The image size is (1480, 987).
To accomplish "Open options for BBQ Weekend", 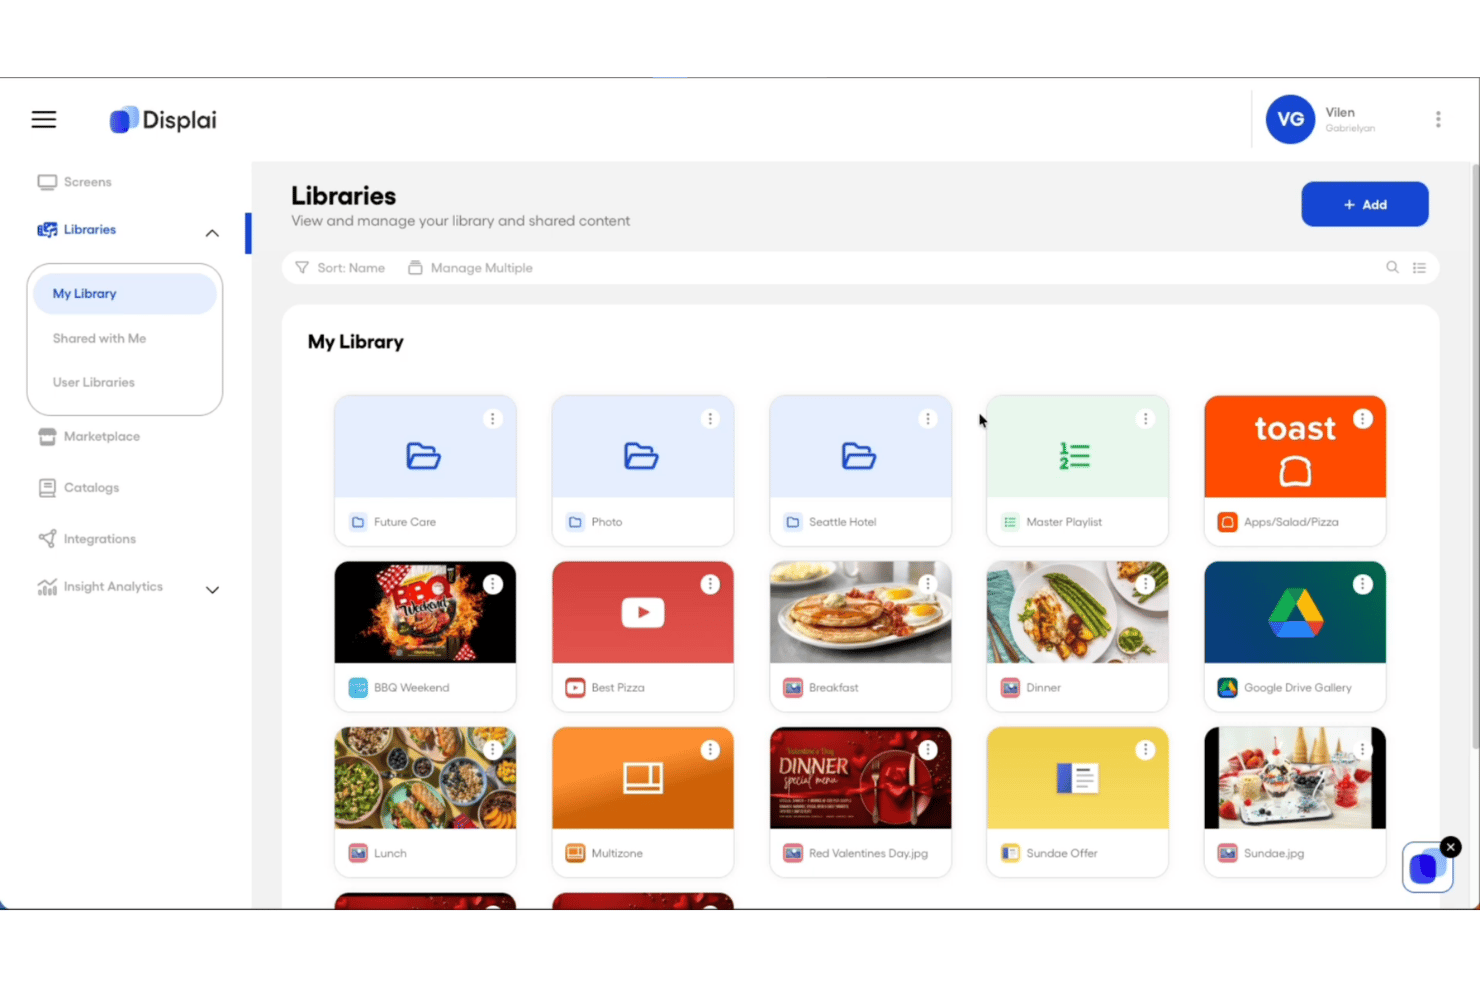I will click(x=493, y=584).
